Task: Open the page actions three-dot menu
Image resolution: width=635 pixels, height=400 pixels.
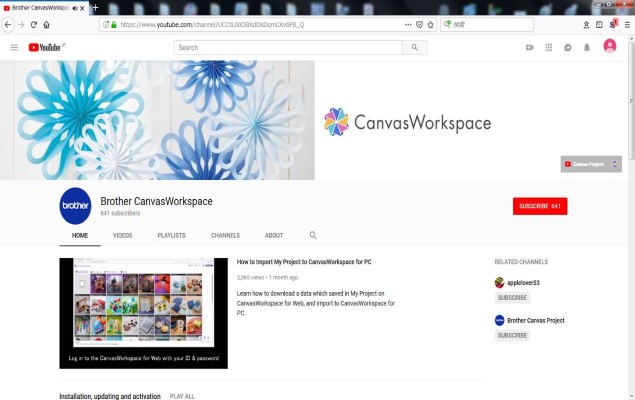Action: (x=408, y=25)
